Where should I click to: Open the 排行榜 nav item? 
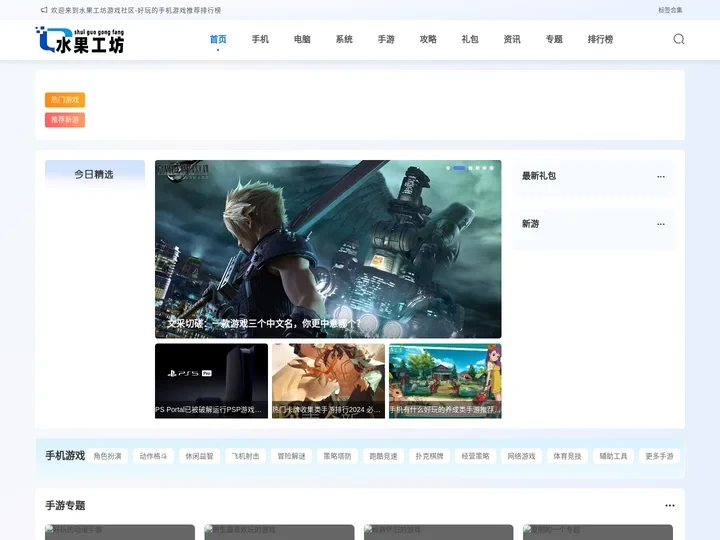(600, 39)
